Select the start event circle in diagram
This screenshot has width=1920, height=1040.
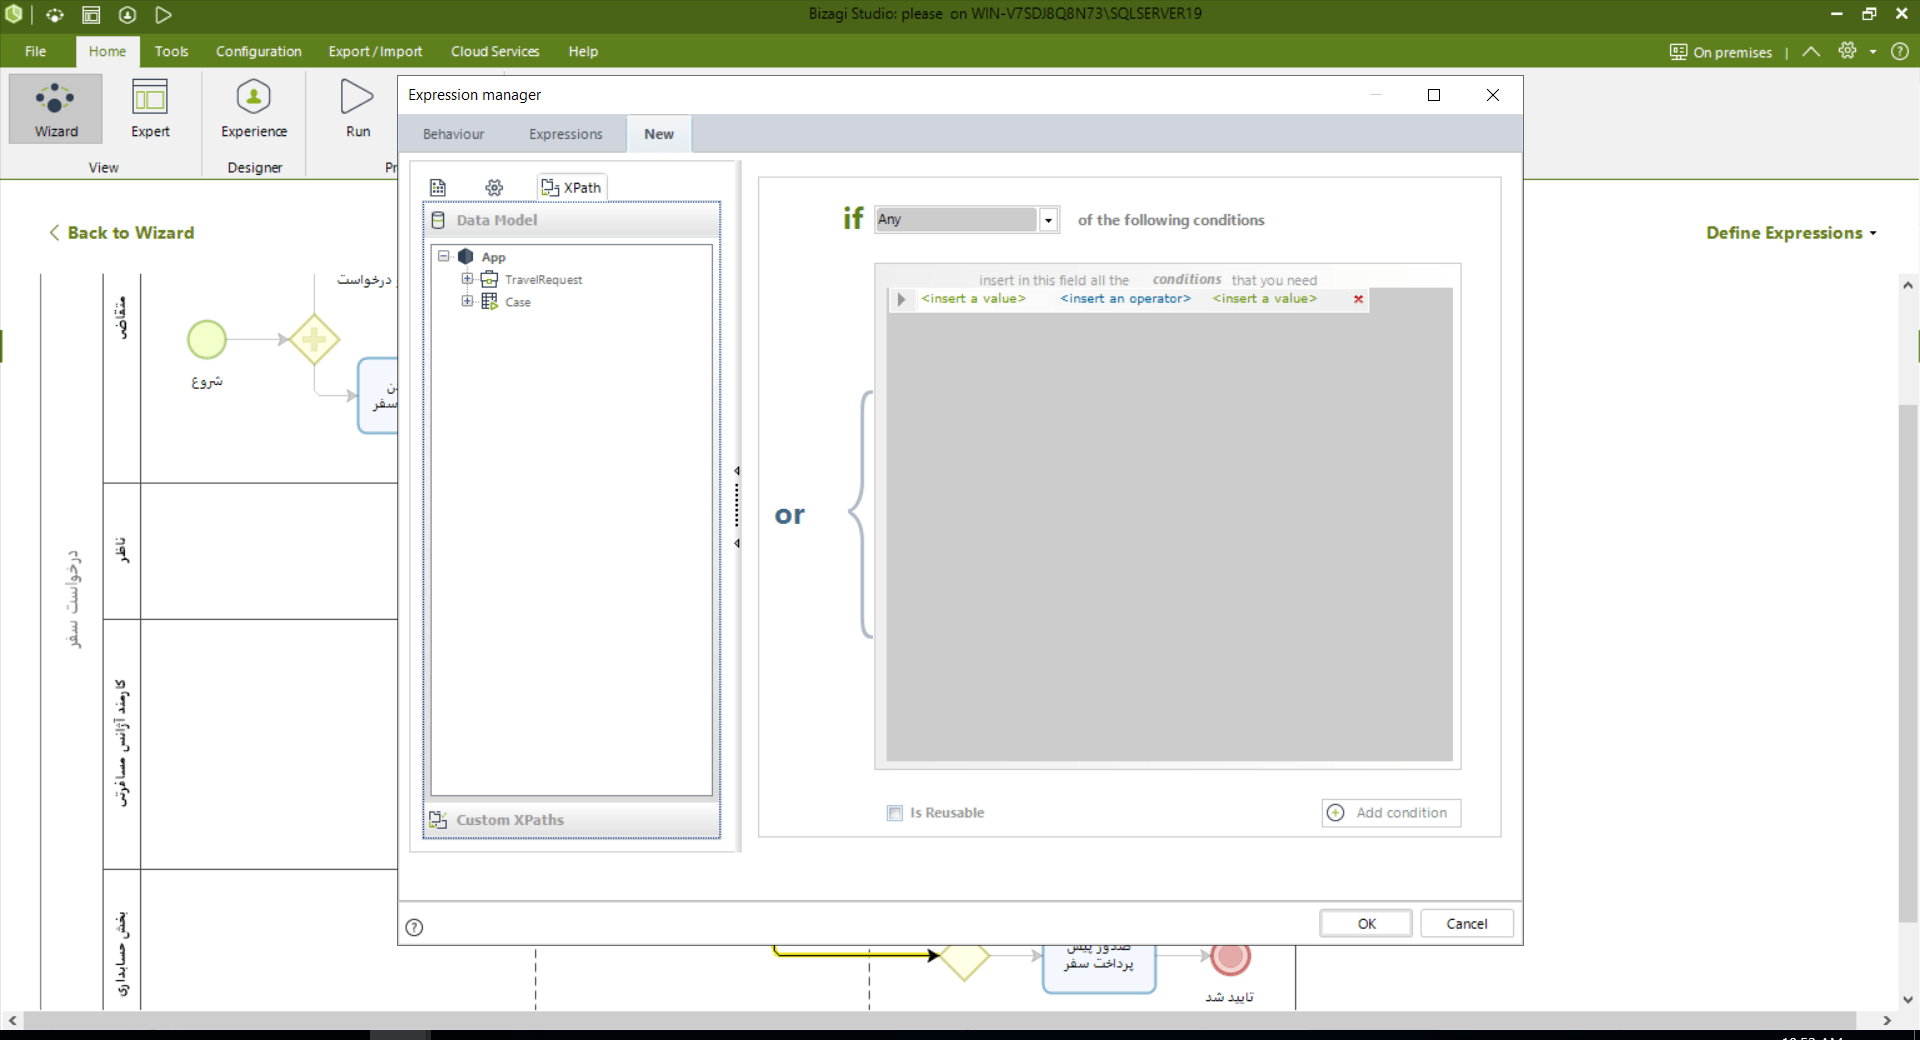(207, 340)
